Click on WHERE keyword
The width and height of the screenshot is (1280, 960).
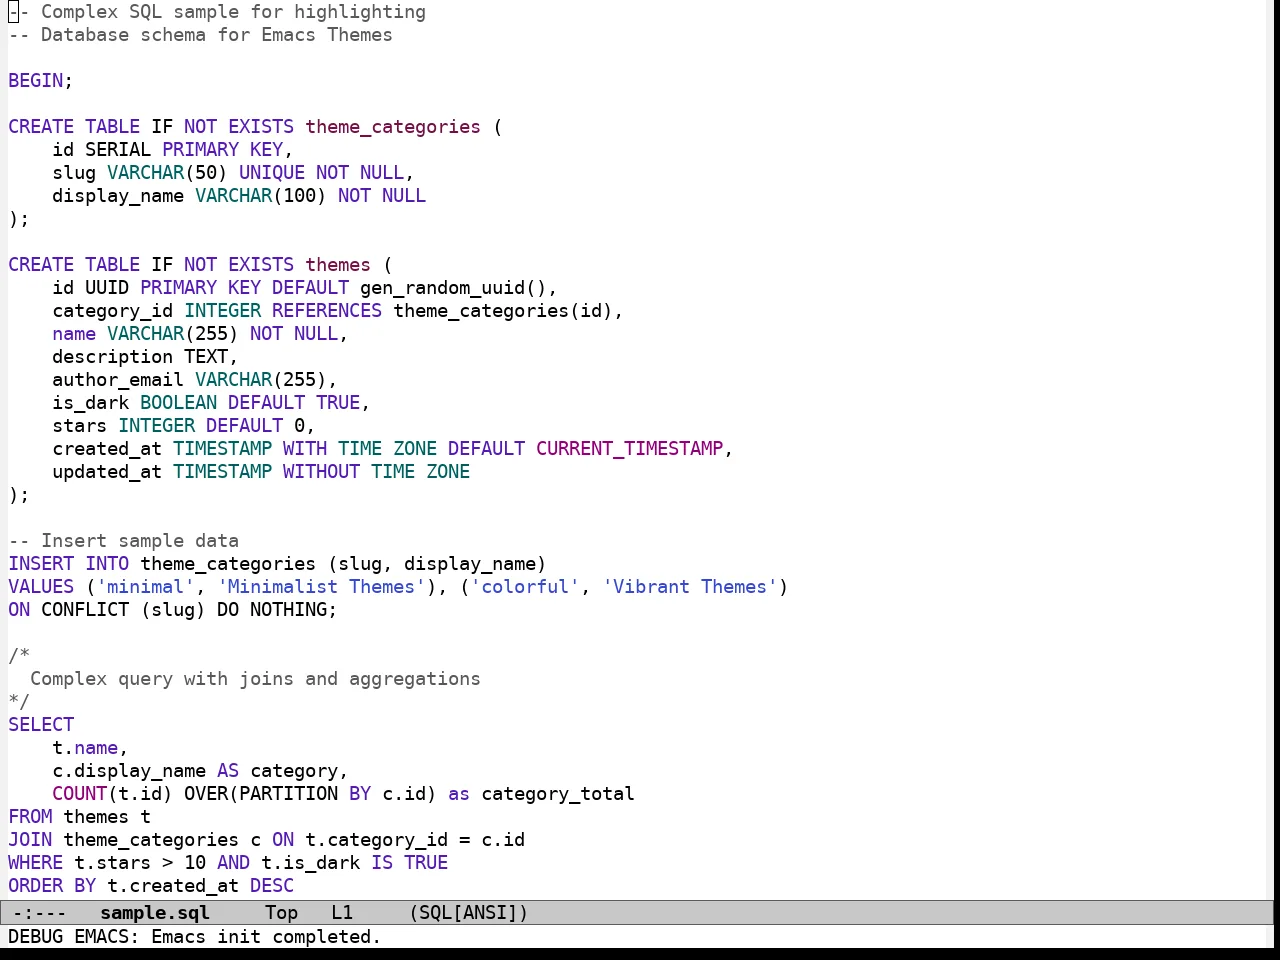point(36,863)
